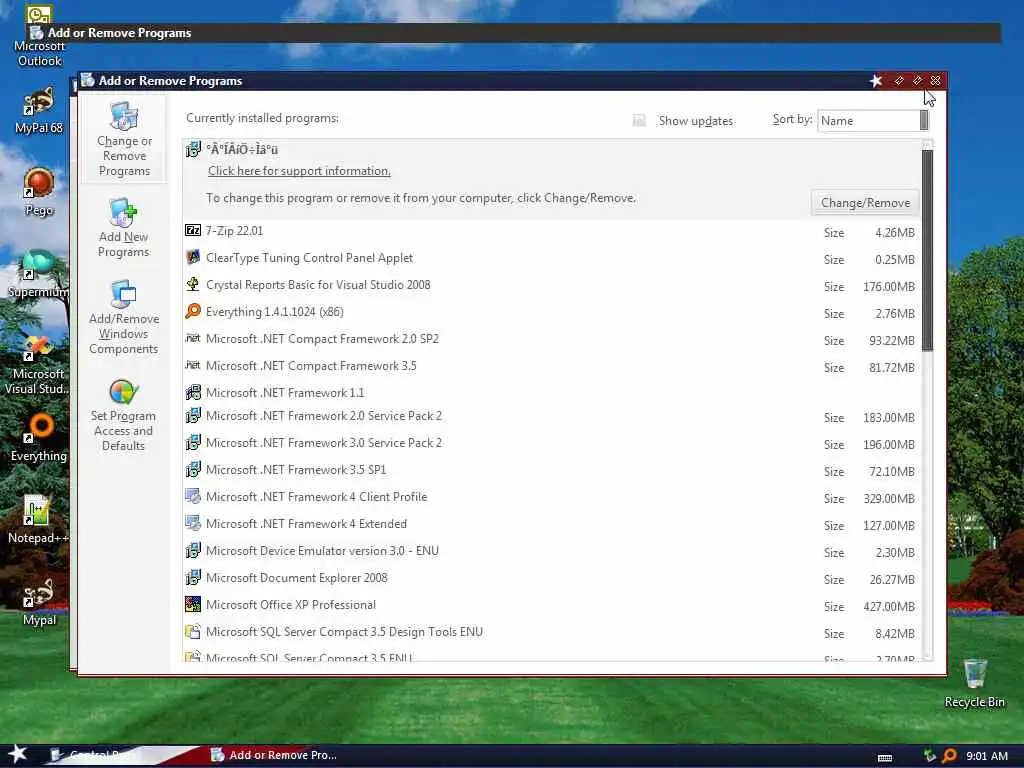Select .NET Framework 2.0 Service Pack 2 icon
This screenshot has height=768, width=1024.
pyautogui.click(x=193, y=415)
